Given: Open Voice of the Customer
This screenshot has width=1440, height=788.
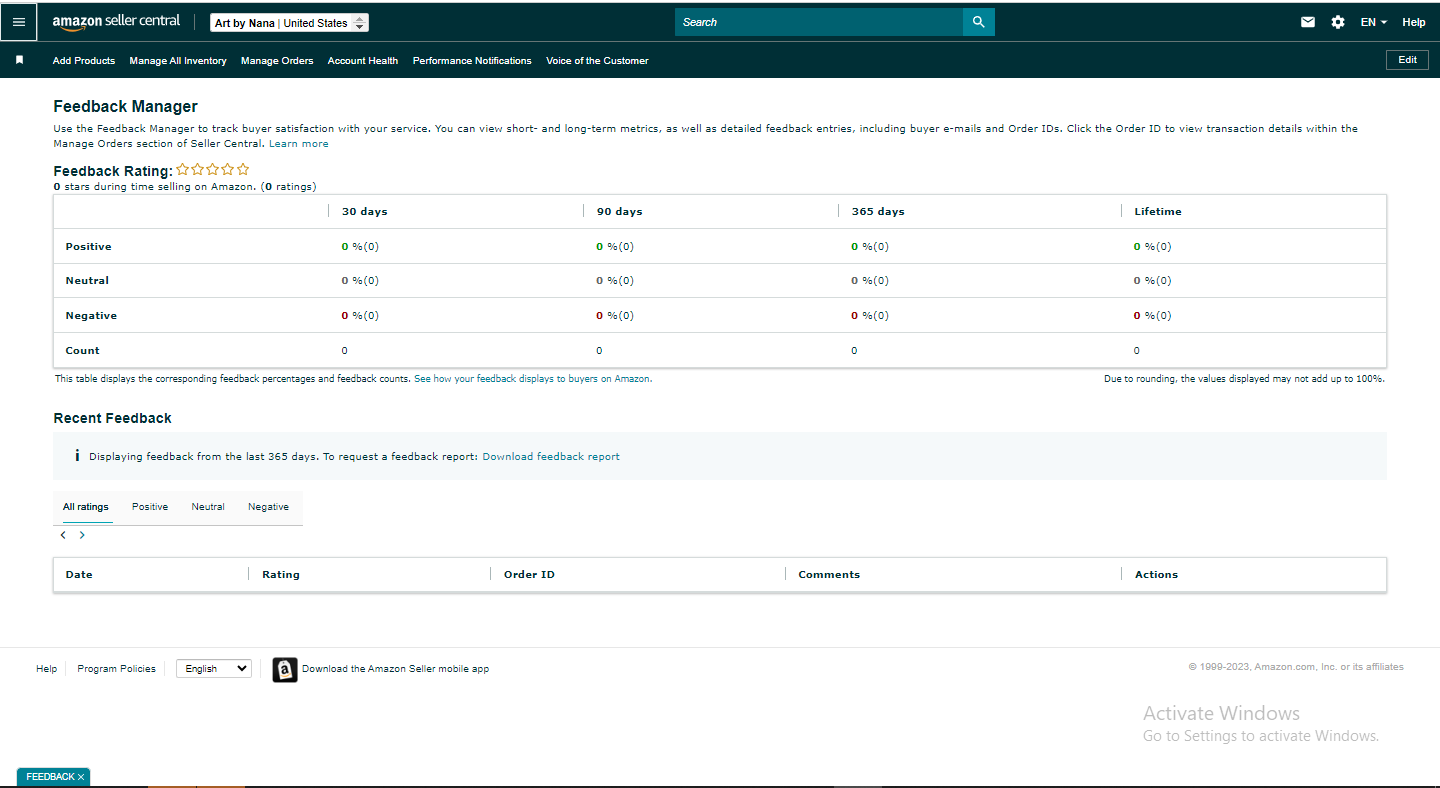Looking at the screenshot, I should pos(597,61).
